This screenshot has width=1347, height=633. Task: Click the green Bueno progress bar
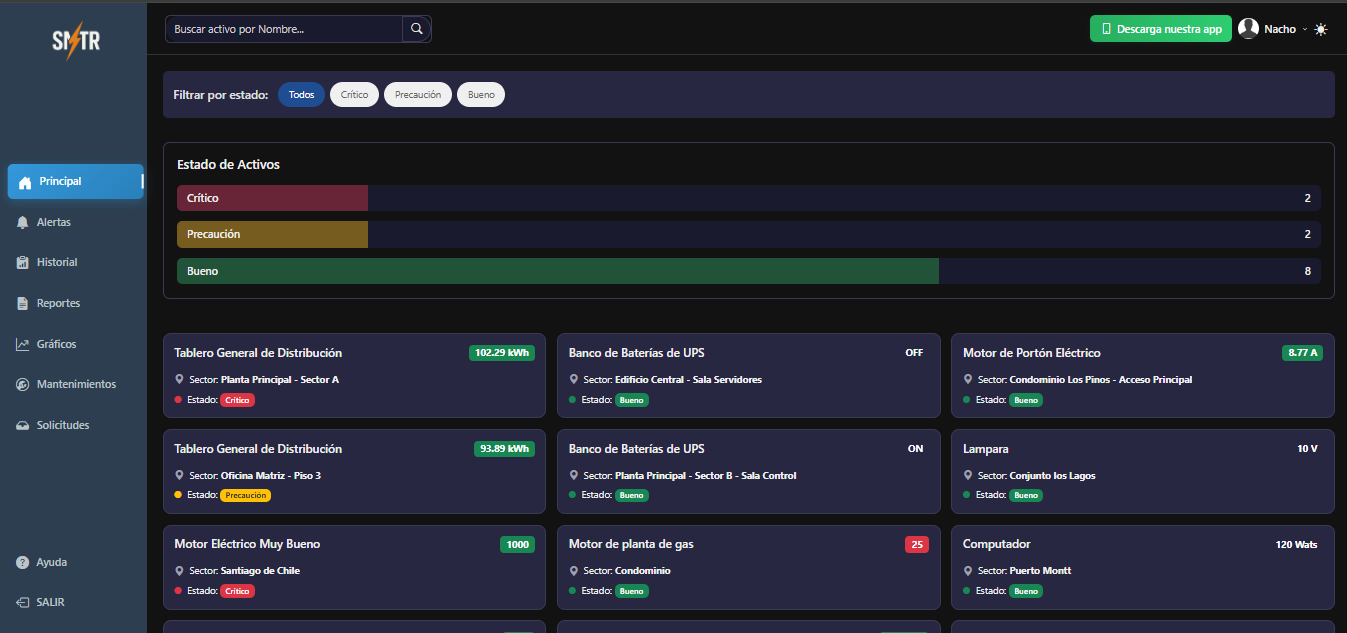pos(557,270)
